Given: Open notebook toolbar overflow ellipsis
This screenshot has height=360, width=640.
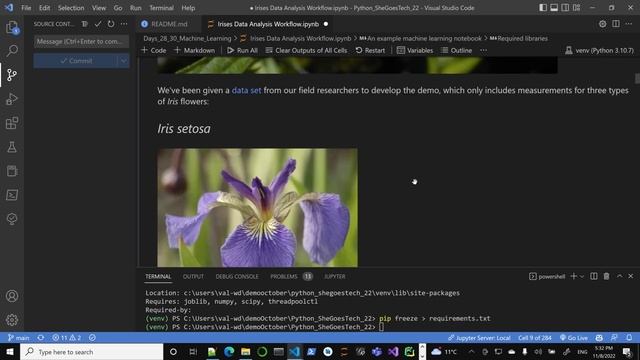Looking at the screenshot, I should [484, 50].
